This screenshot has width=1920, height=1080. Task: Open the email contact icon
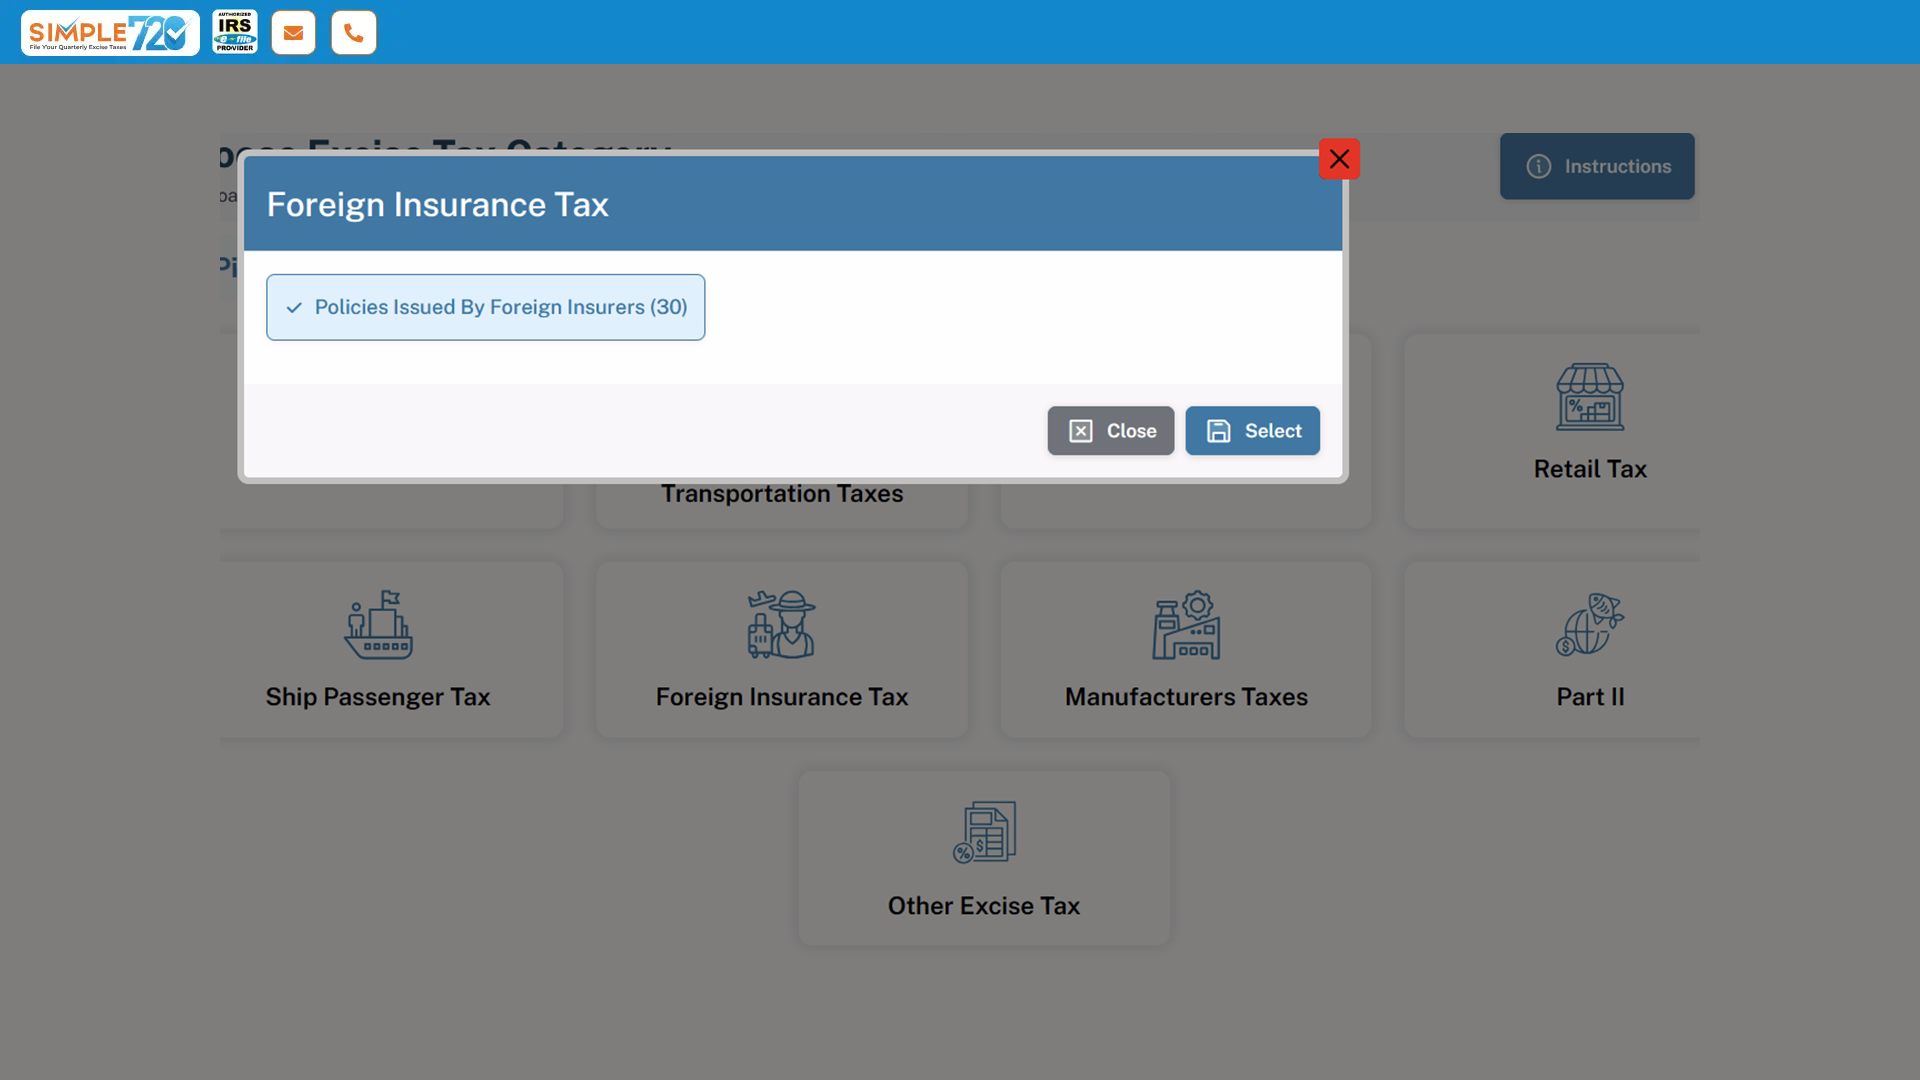coord(293,33)
